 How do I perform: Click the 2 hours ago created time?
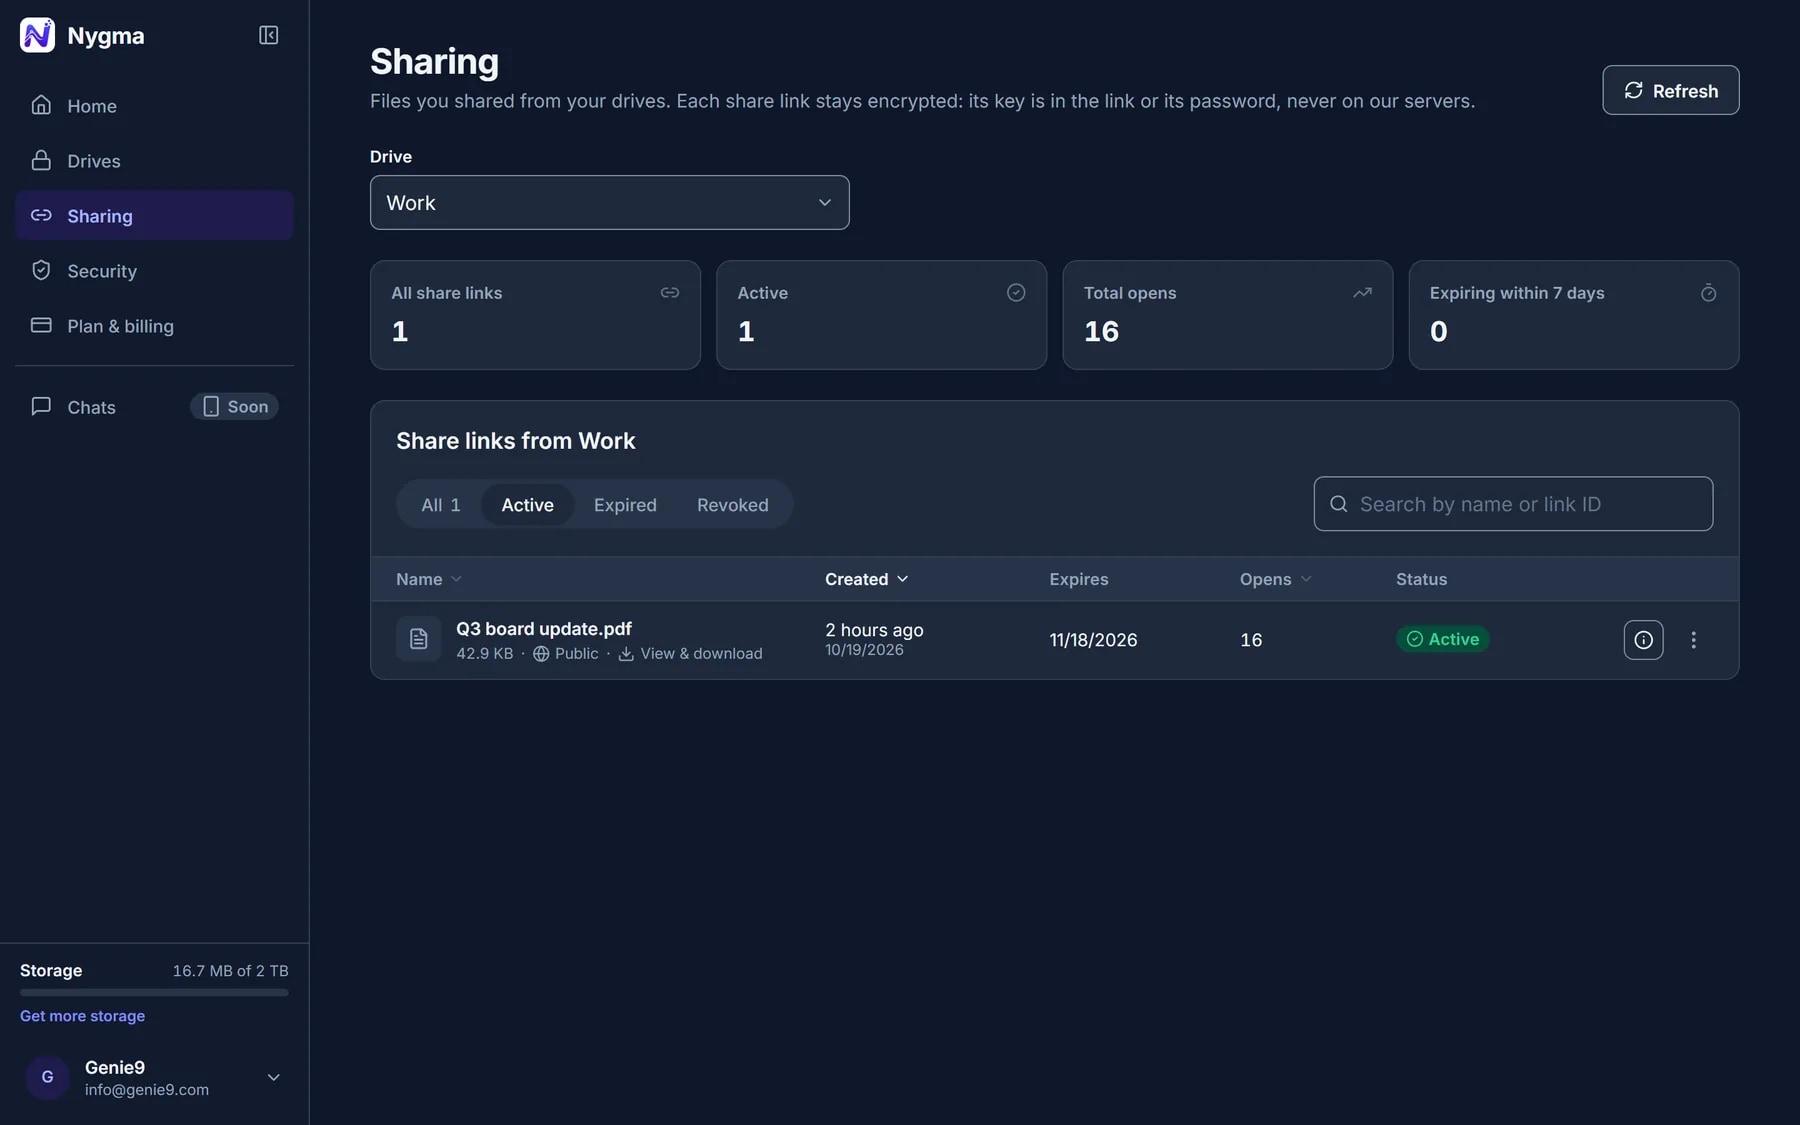874,630
